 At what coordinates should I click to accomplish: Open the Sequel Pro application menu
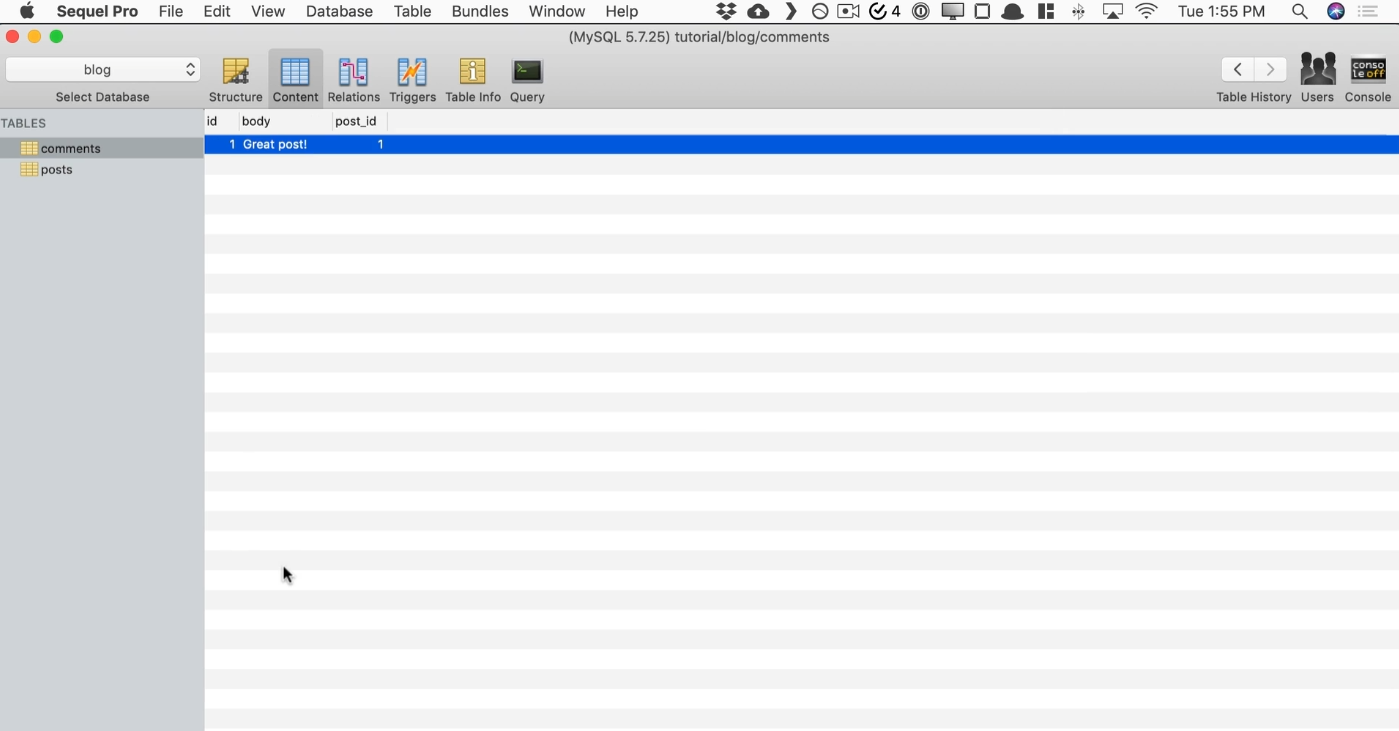pos(97,11)
